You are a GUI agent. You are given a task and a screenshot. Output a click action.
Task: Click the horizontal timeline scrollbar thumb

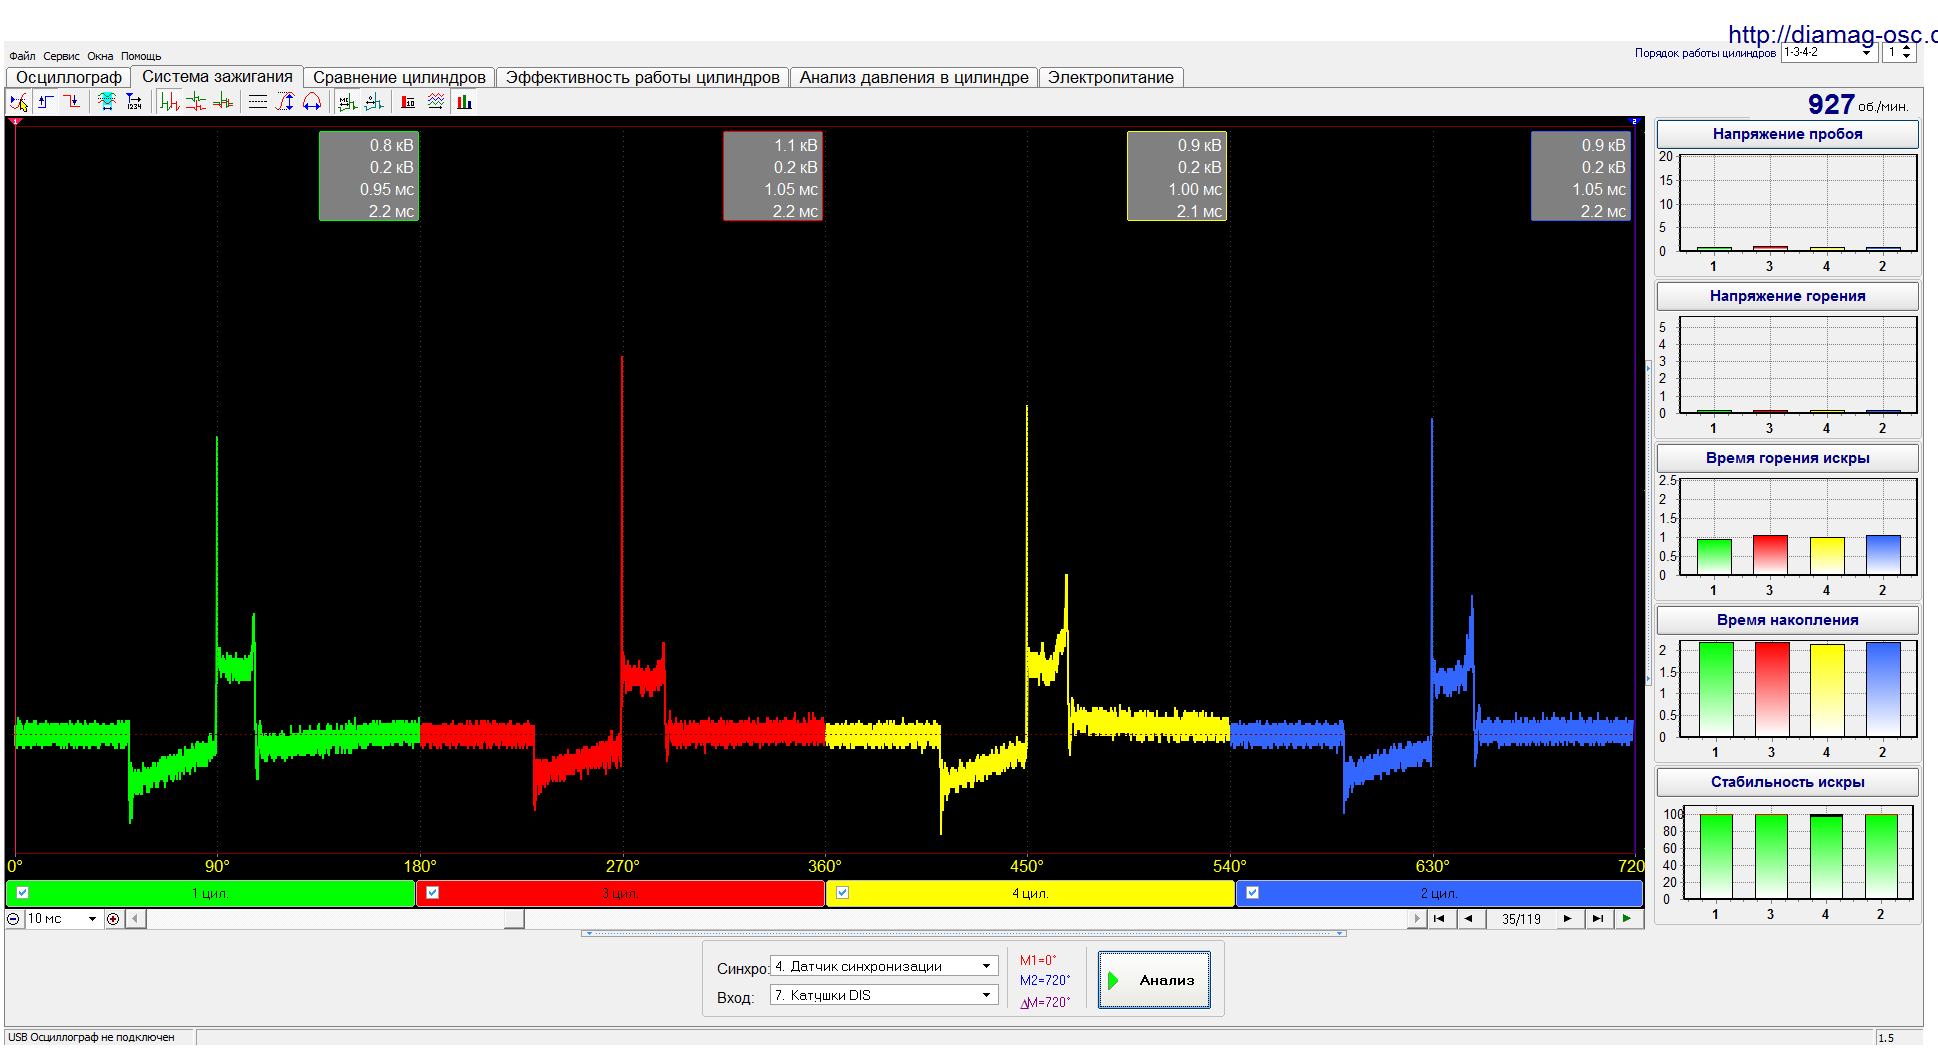click(514, 919)
